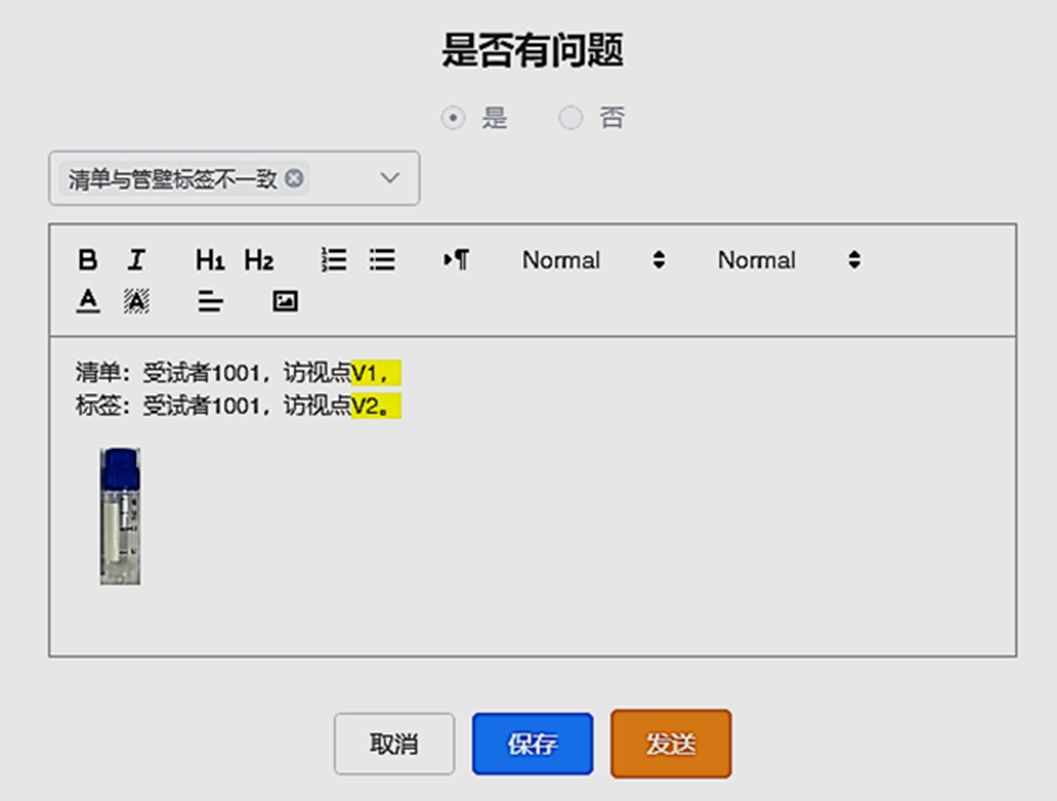The image size is (1057, 801).
Task: Click the orange 发送 button
Action: click(x=671, y=744)
